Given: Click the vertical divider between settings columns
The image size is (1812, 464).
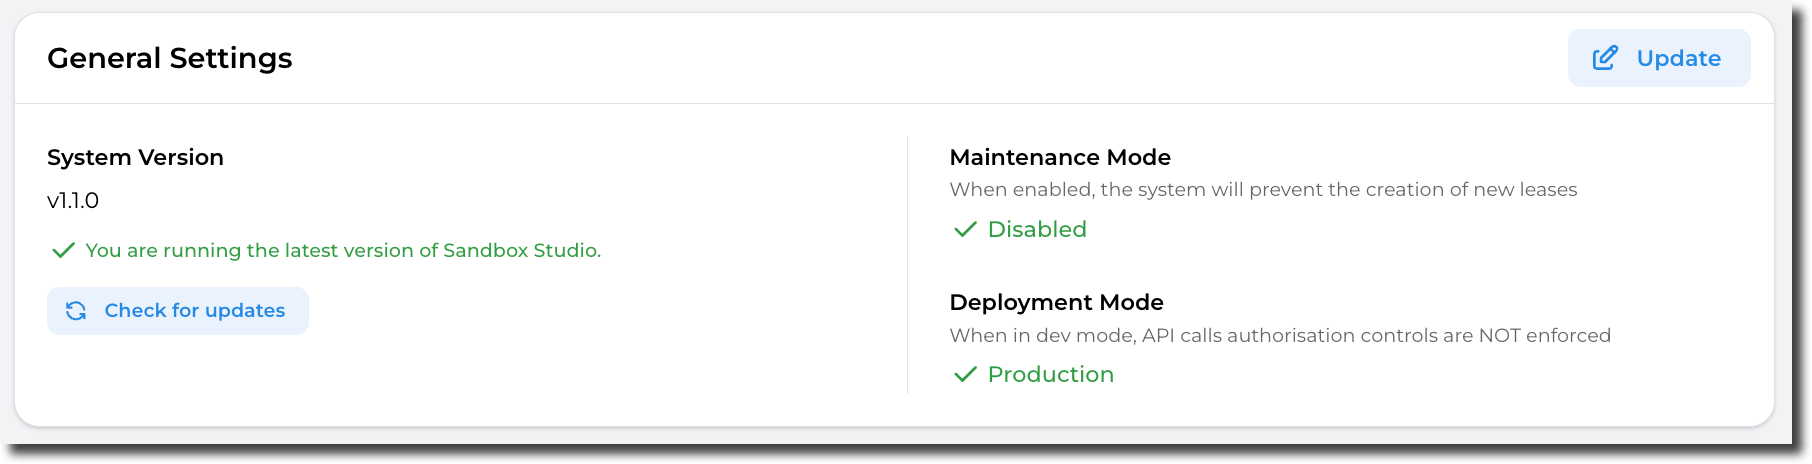Looking at the screenshot, I should [907, 265].
